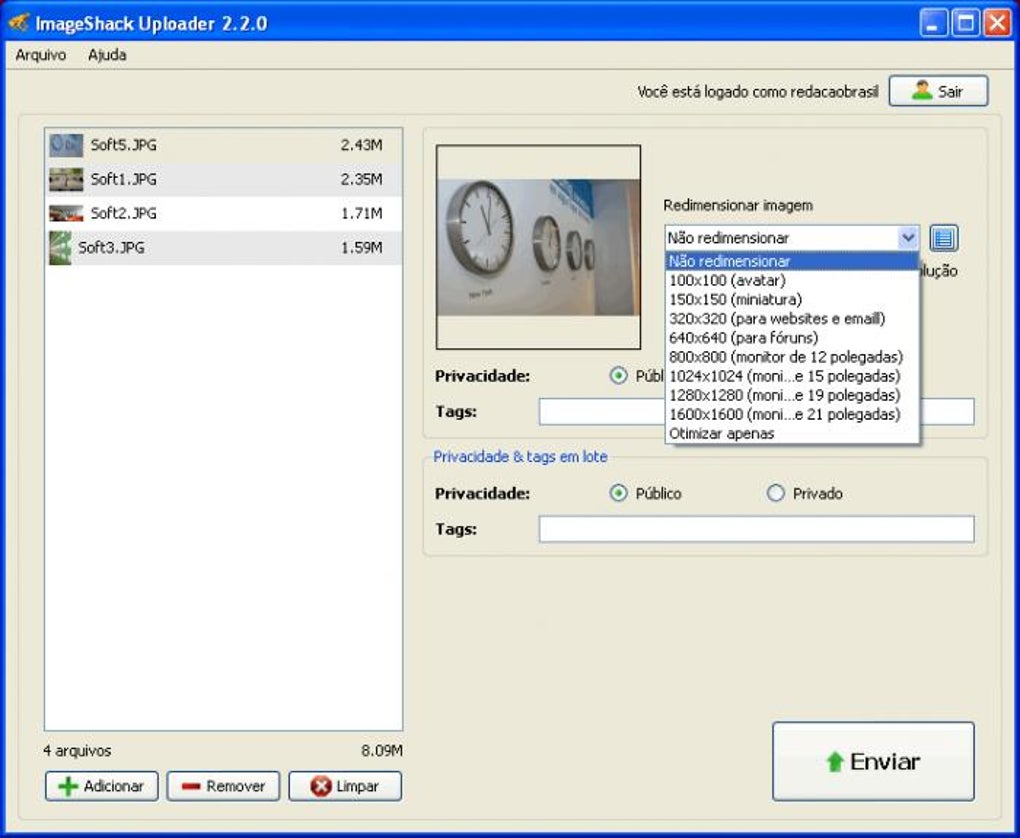Open the Arquivo menu
The image size is (1020, 838).
coord(41,55)
